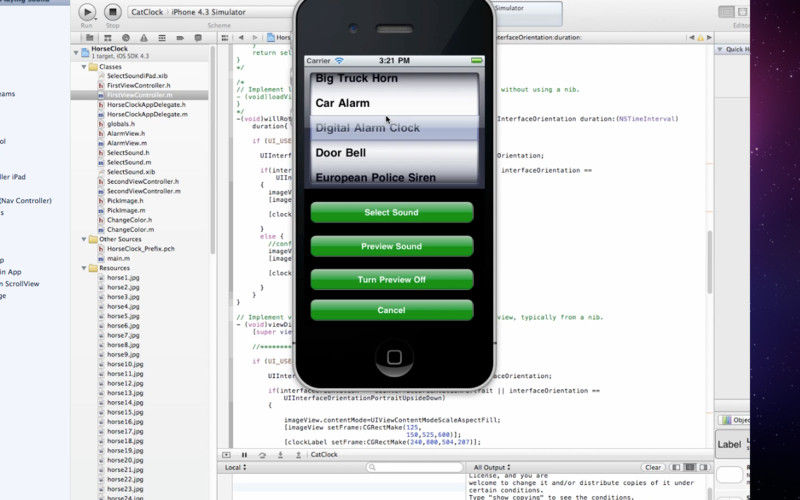Select the FirstViewController.m file

[139, 95]
